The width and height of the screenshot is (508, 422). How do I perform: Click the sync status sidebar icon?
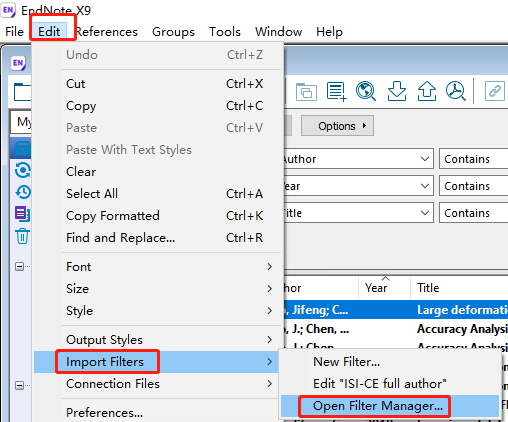(x=23, y=170)
